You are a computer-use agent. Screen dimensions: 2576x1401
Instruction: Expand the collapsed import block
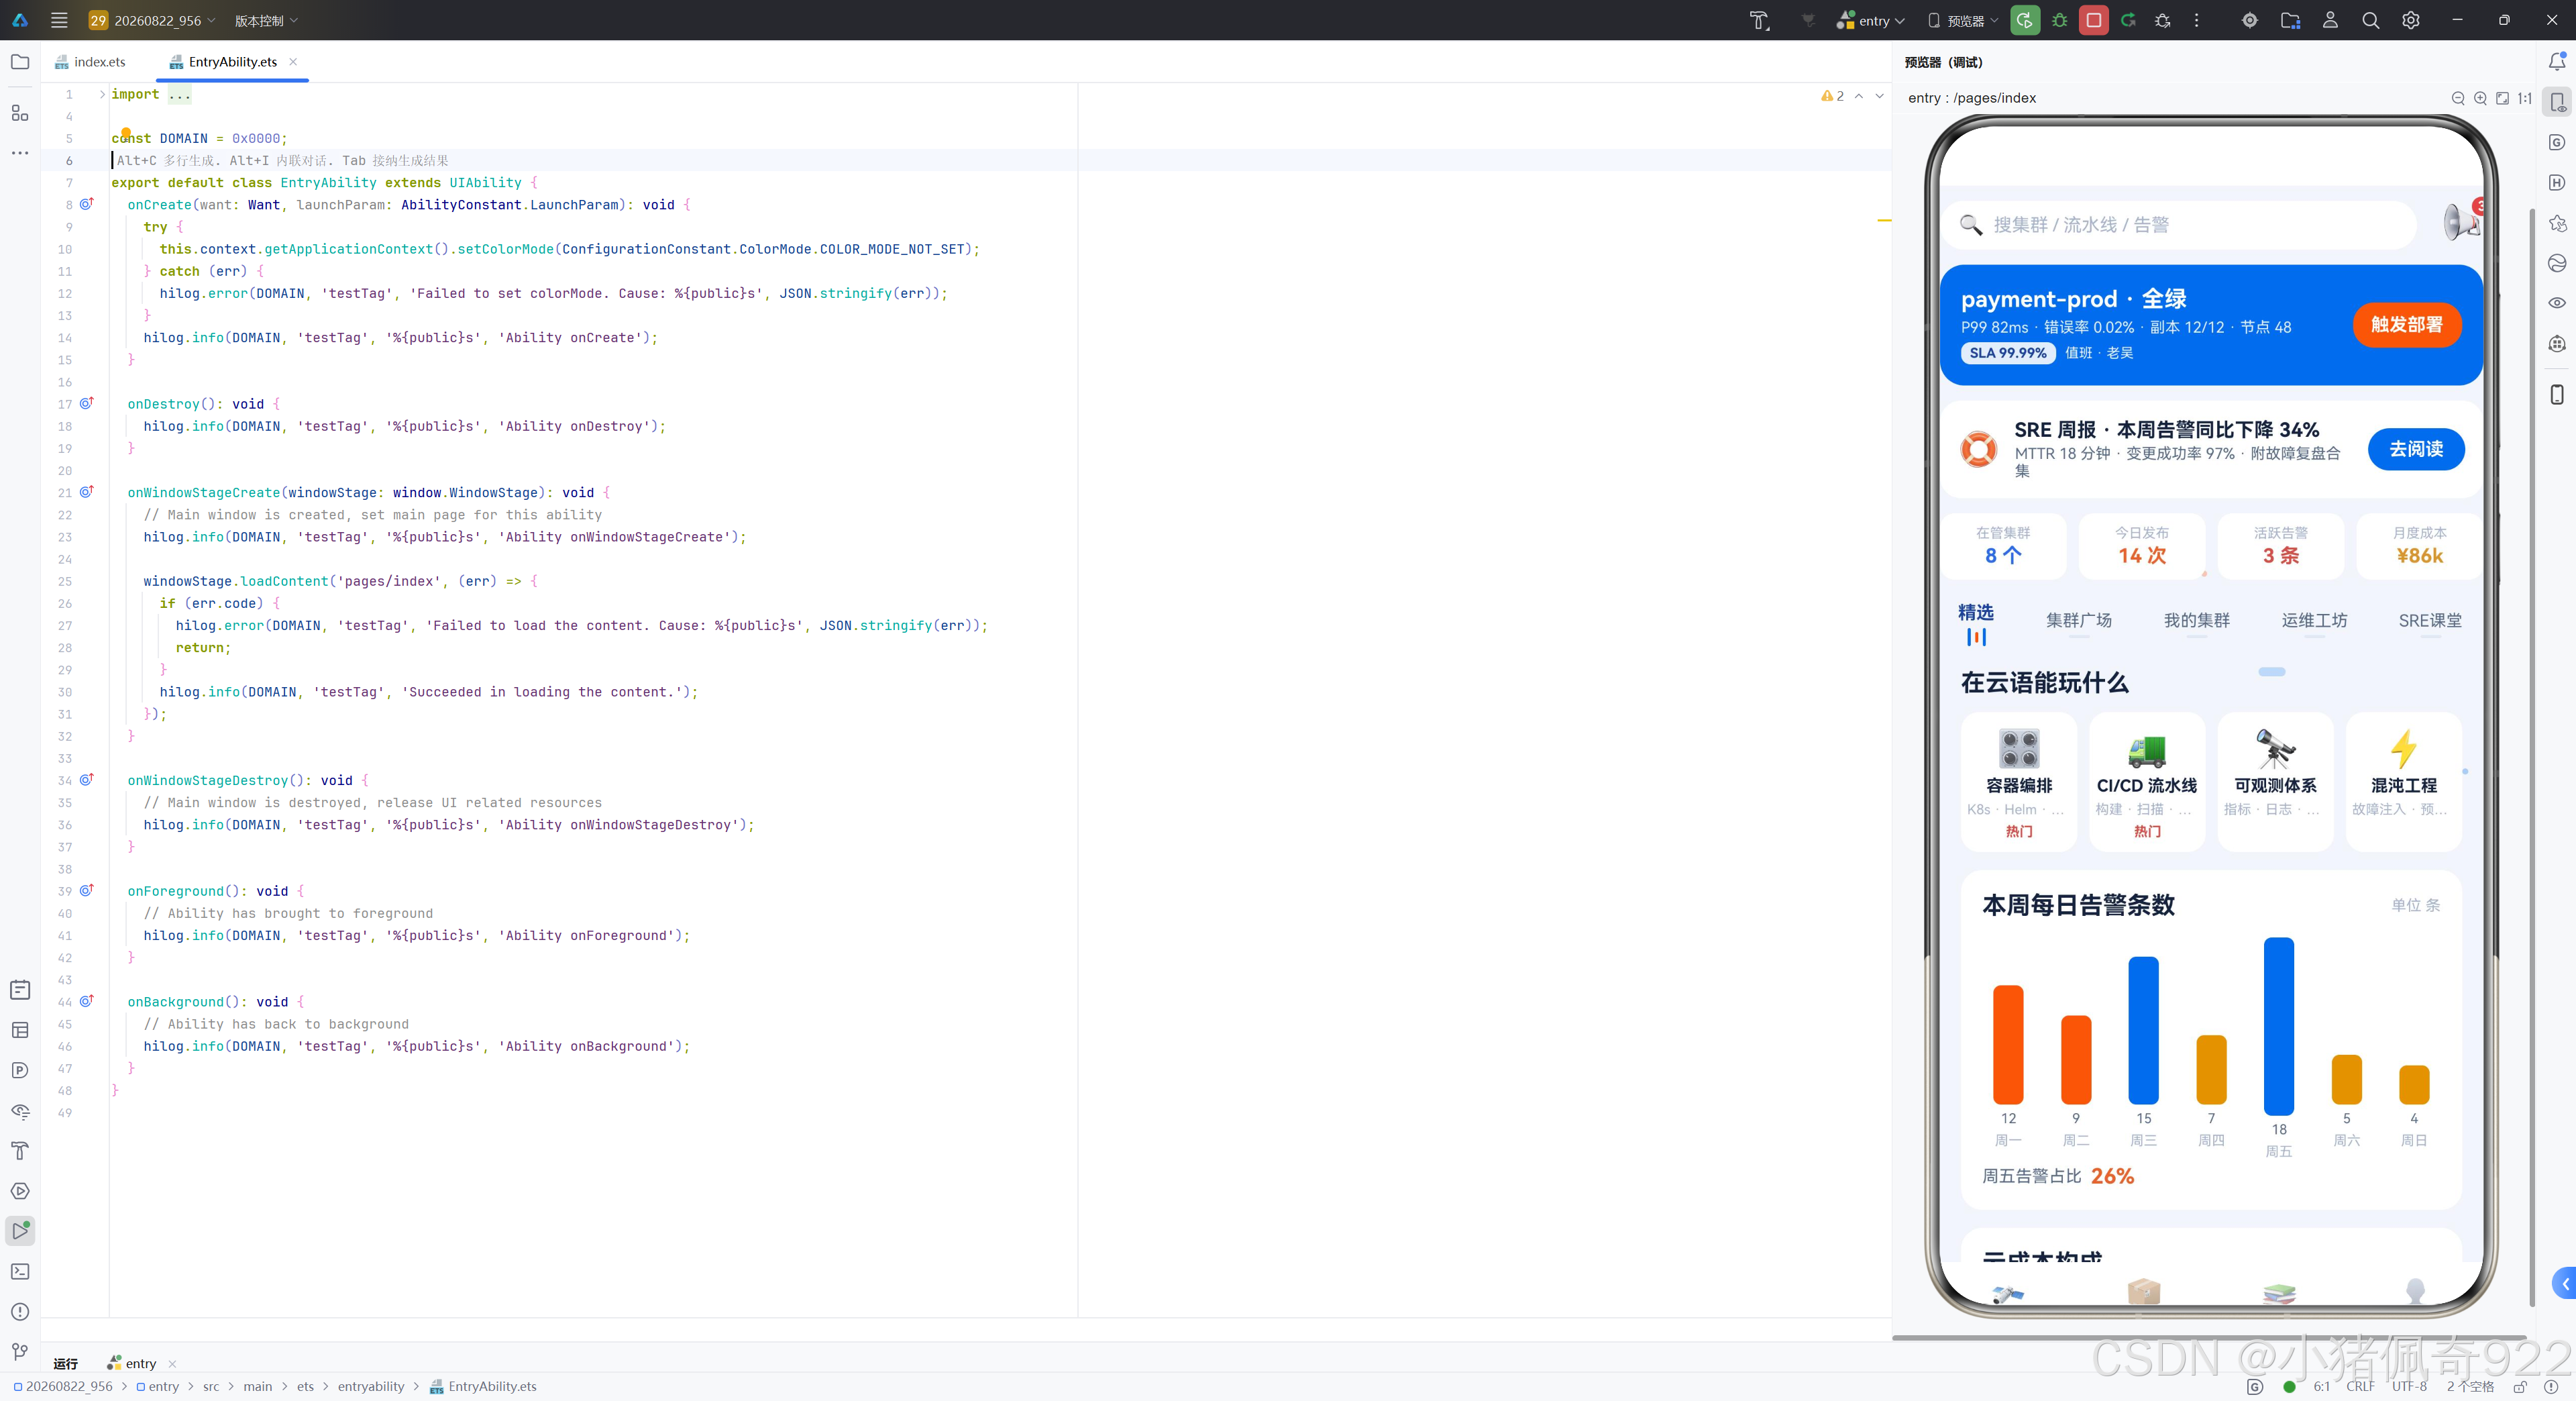pyautogui.click(x=101, y=94)
